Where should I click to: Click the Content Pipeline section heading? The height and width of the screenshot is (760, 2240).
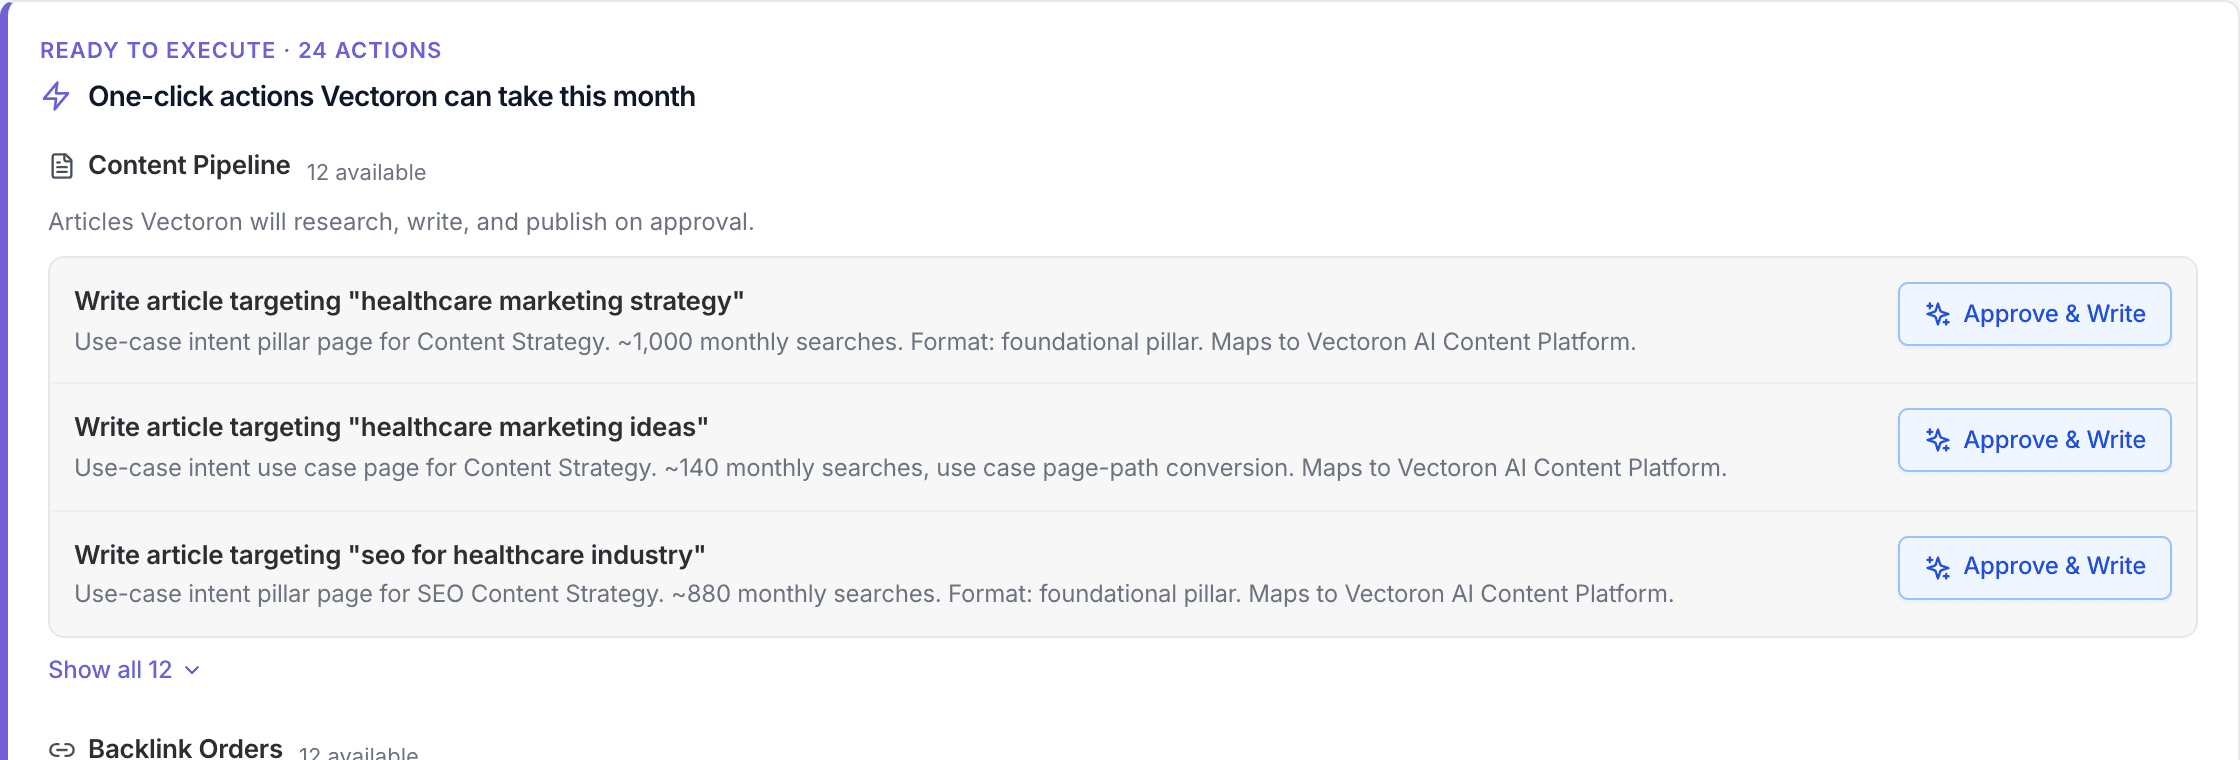189,165
